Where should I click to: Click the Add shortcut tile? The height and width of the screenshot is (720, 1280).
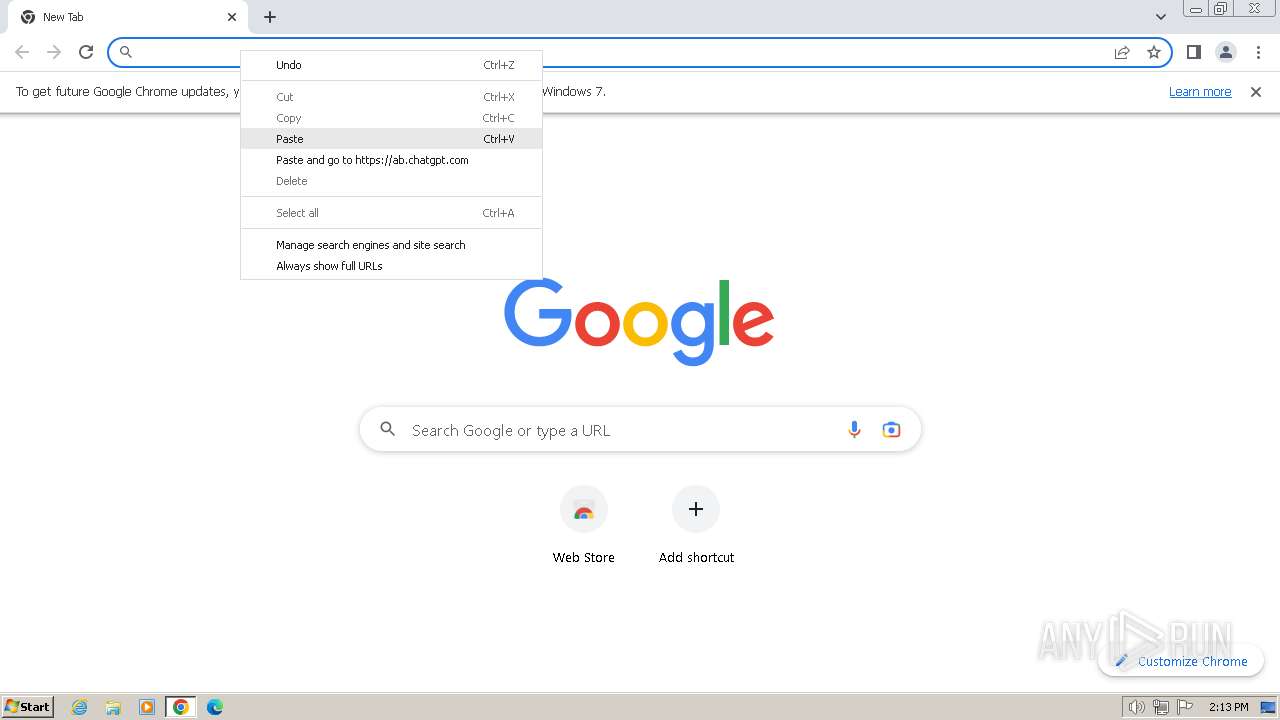click(696, 527)
